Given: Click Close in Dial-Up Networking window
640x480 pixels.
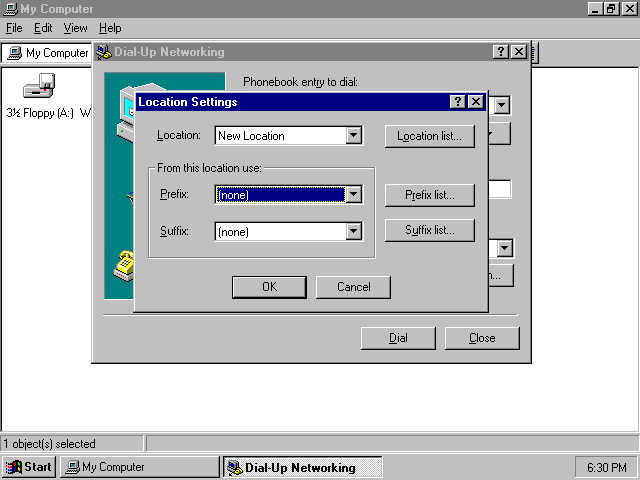Looking at the screenshot, I should click(x=482, y=338).
